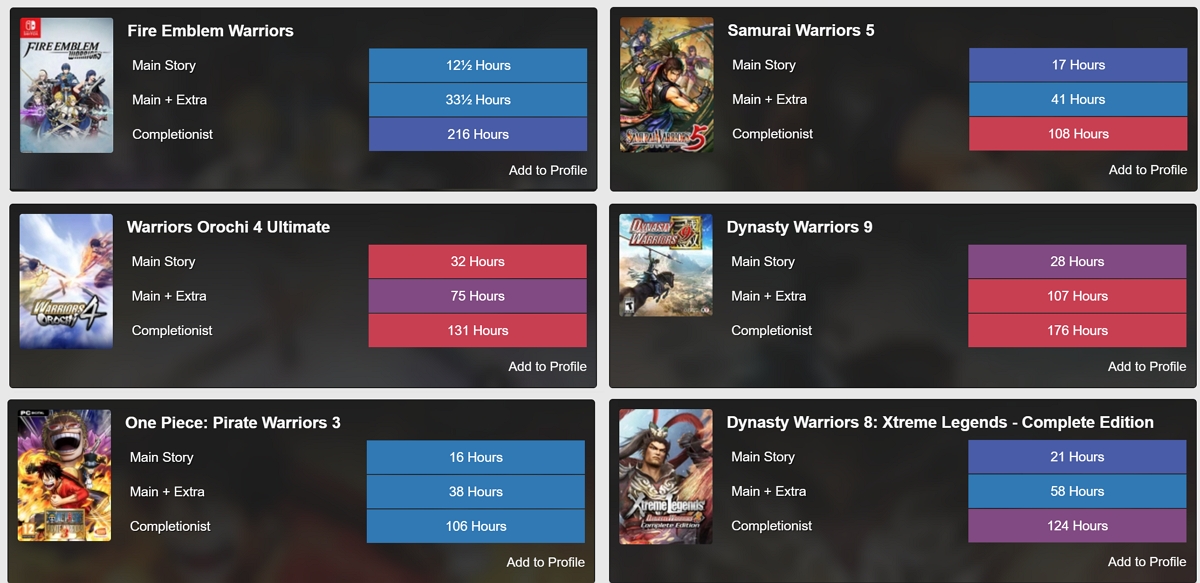Add Dynasty Warriors 9 to profile
The image size is (1200, 583).
(1147, 366)
